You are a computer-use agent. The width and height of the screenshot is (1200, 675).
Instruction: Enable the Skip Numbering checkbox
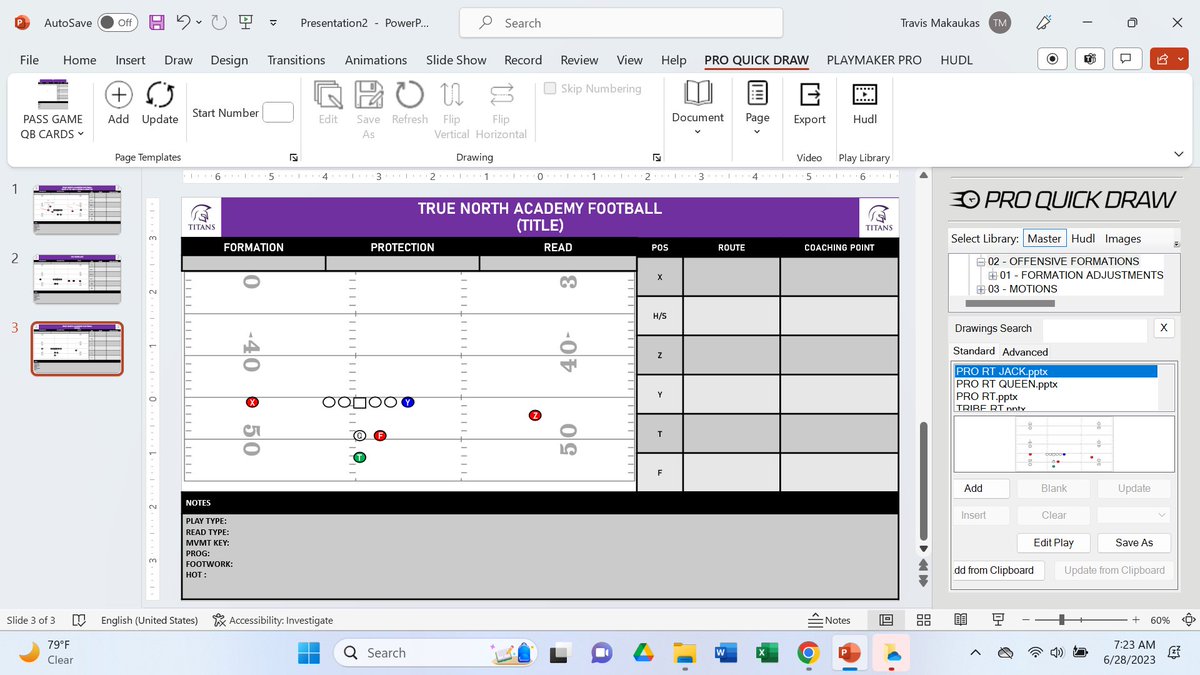click(549, 88)
